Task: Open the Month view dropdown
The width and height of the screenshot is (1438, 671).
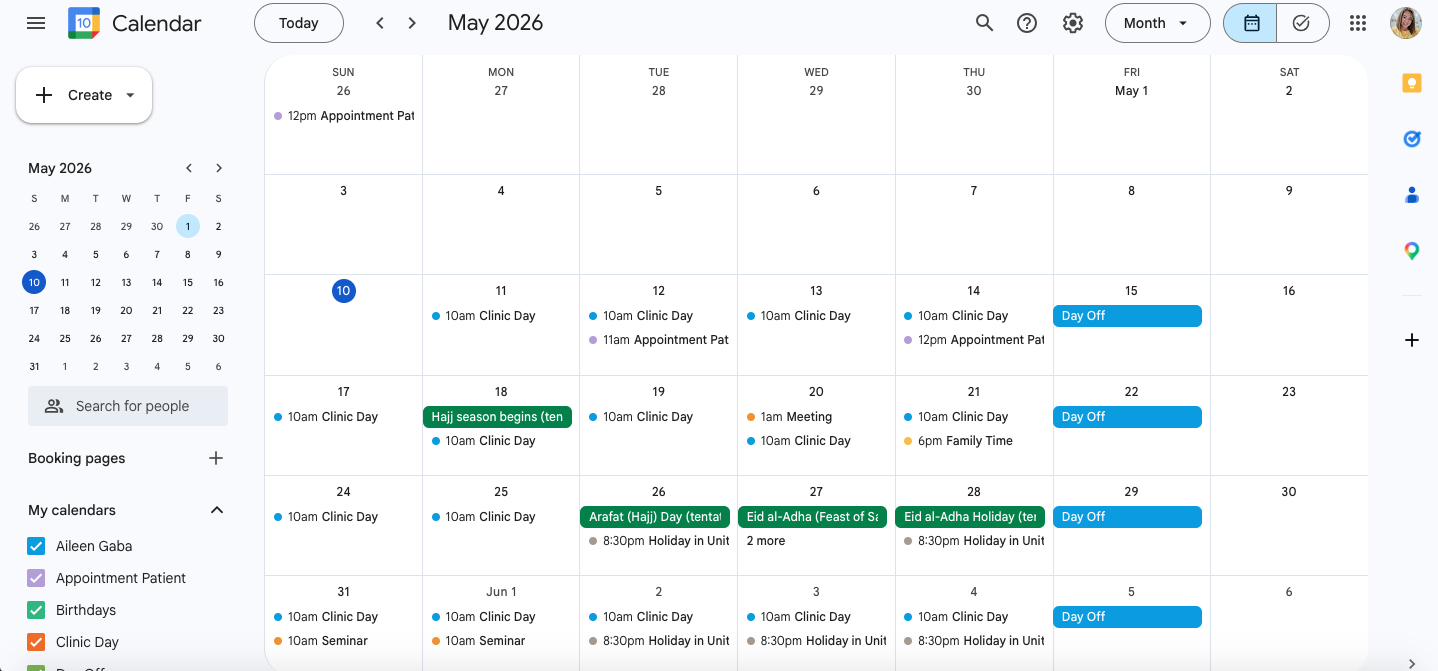Action: [1157, 23]
